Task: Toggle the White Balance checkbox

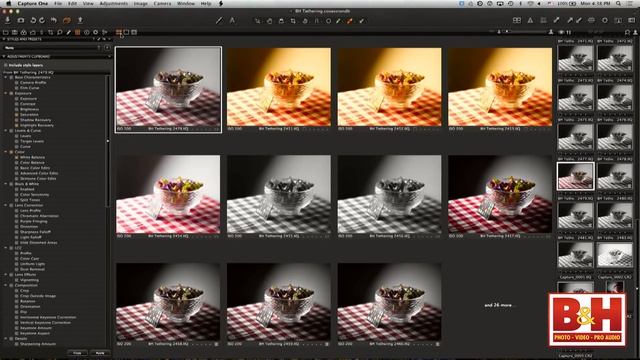Action: (17, 157)
